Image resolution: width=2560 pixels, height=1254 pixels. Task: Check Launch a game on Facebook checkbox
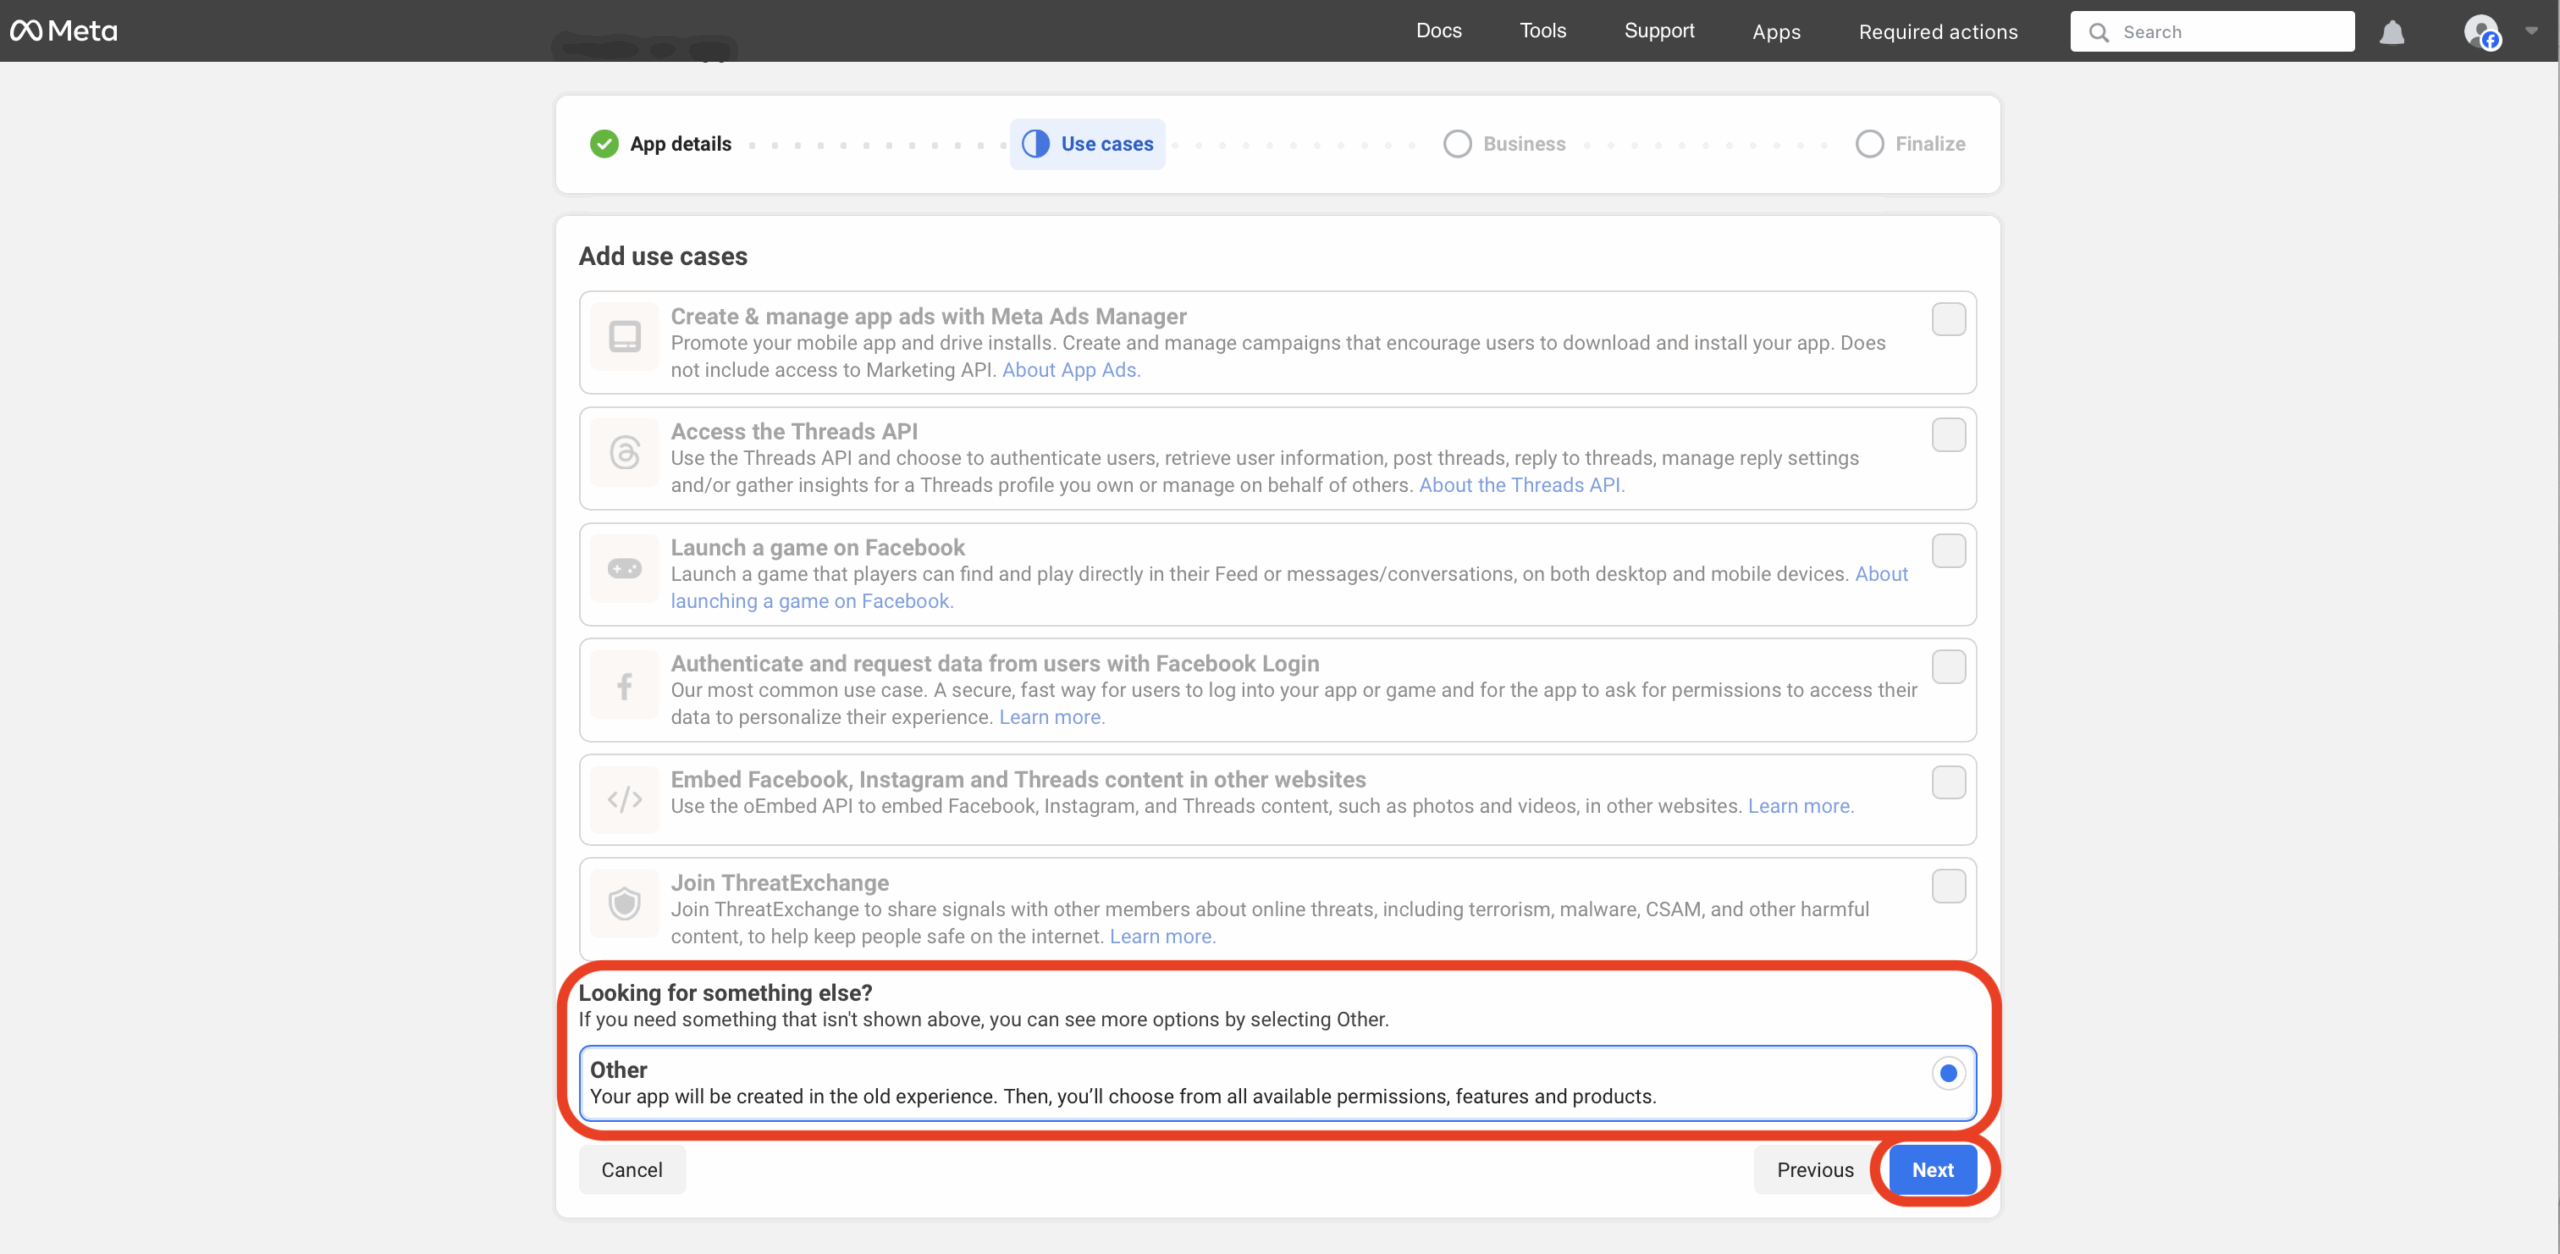click(x=1948, y=551)
